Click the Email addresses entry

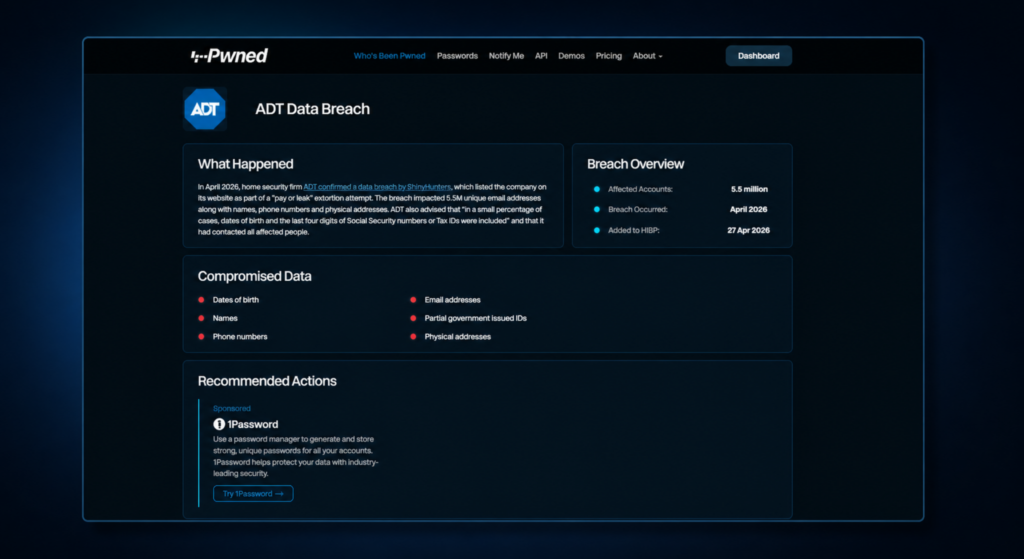point(453,300)
